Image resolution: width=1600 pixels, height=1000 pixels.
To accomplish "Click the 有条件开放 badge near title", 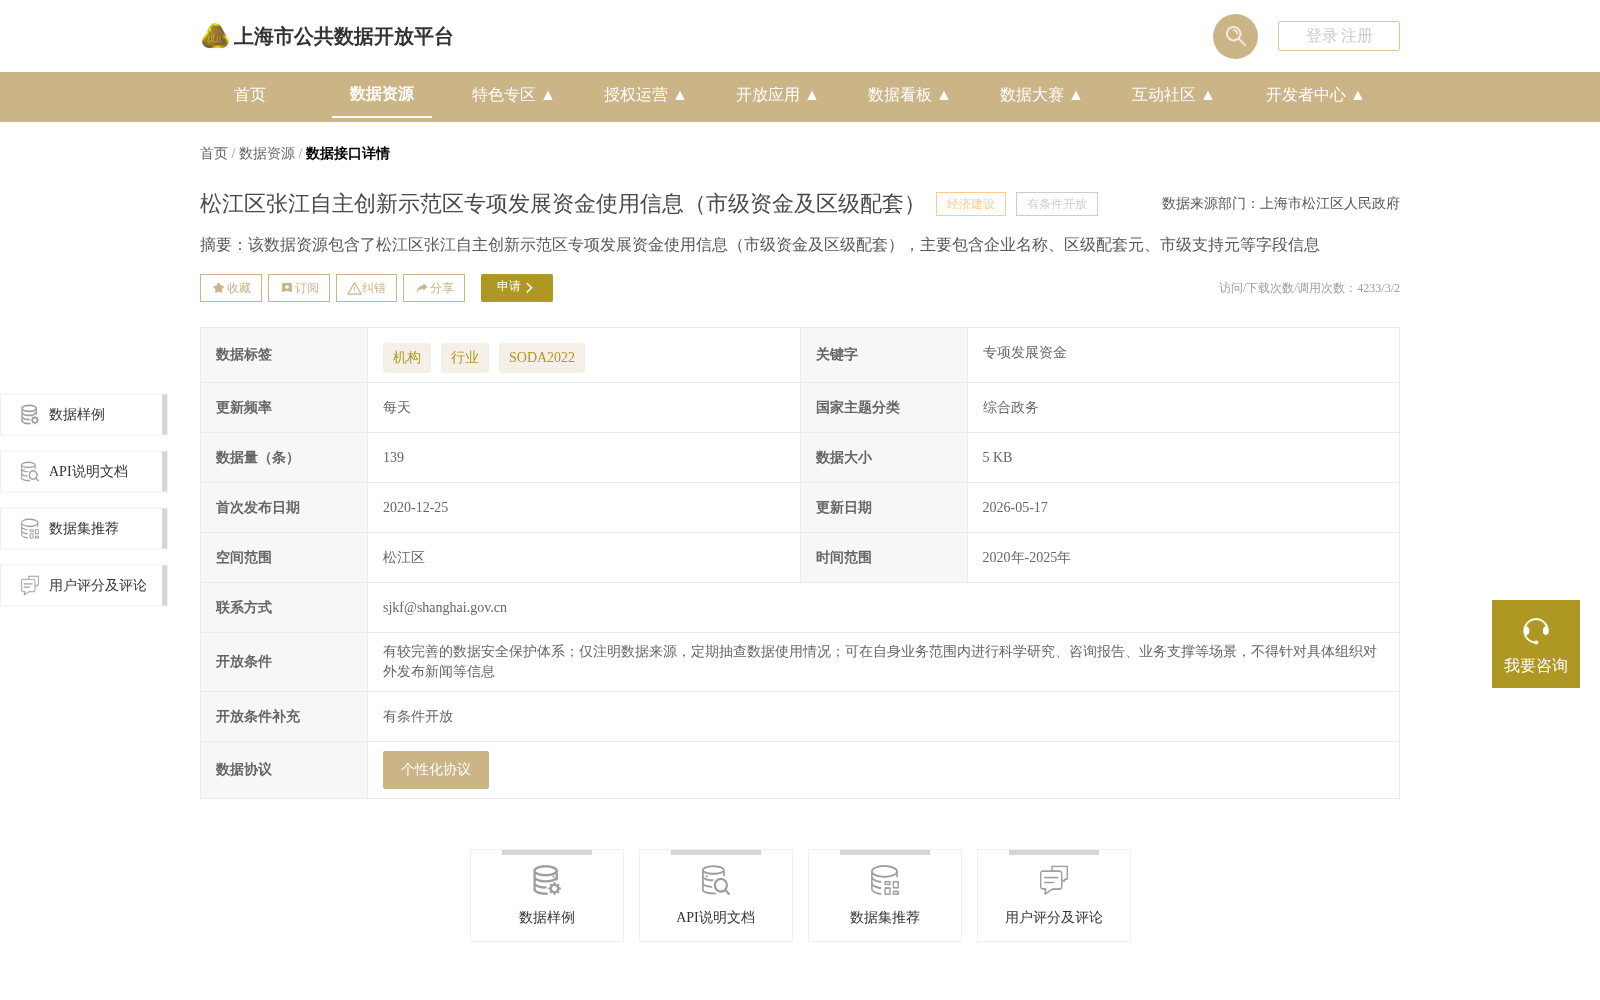I will [1057, 204].
